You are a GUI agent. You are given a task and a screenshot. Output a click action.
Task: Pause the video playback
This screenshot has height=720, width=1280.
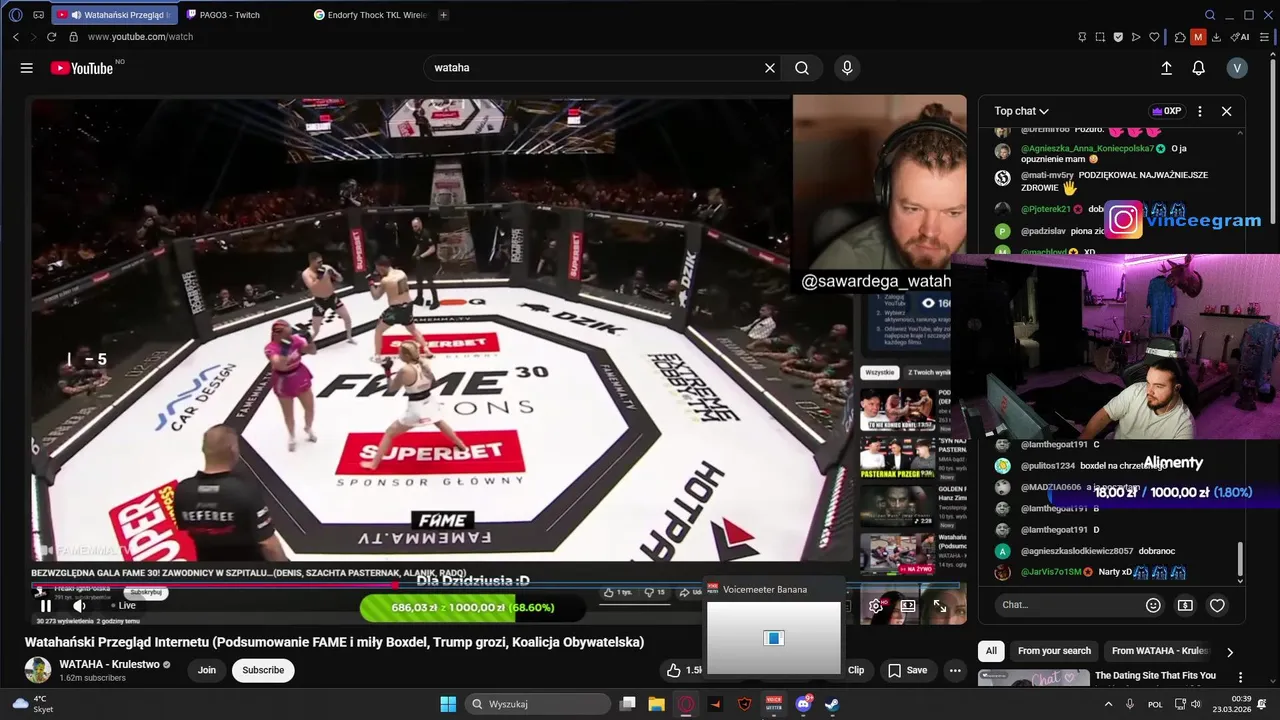pos(45,605)
